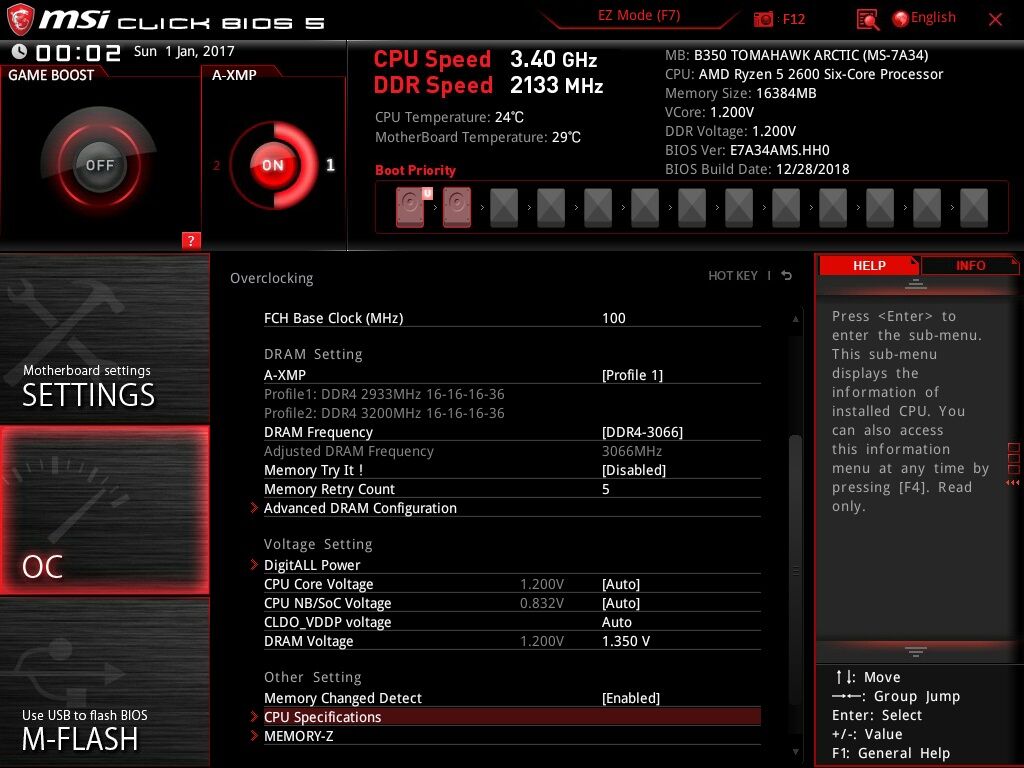Toggle Memory Changed Detect [Enabled]
1024x768 pixels.
(630, 698)
